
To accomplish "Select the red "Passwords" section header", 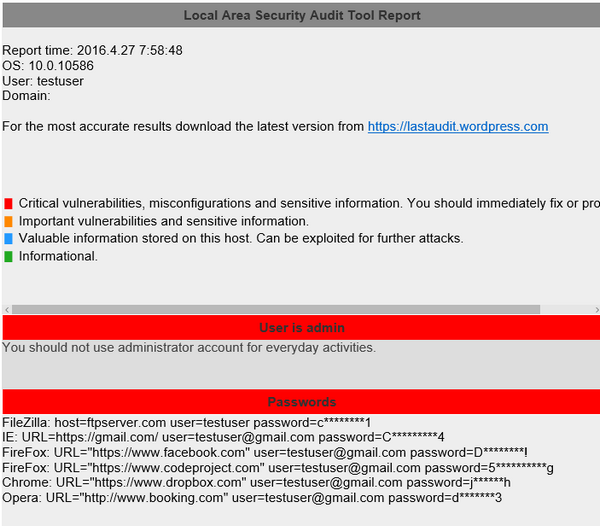I will click(x=301, y=402).
